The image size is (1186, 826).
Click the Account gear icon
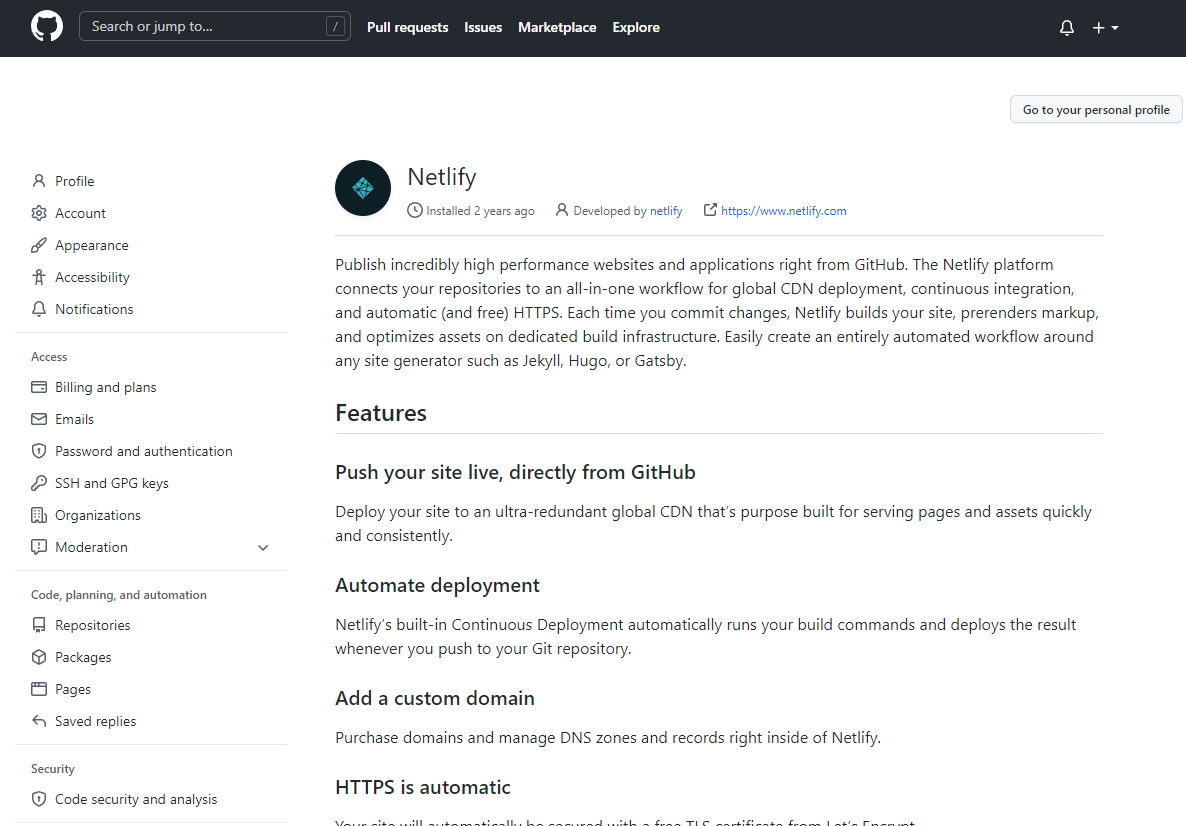click(x=39, y=213)
